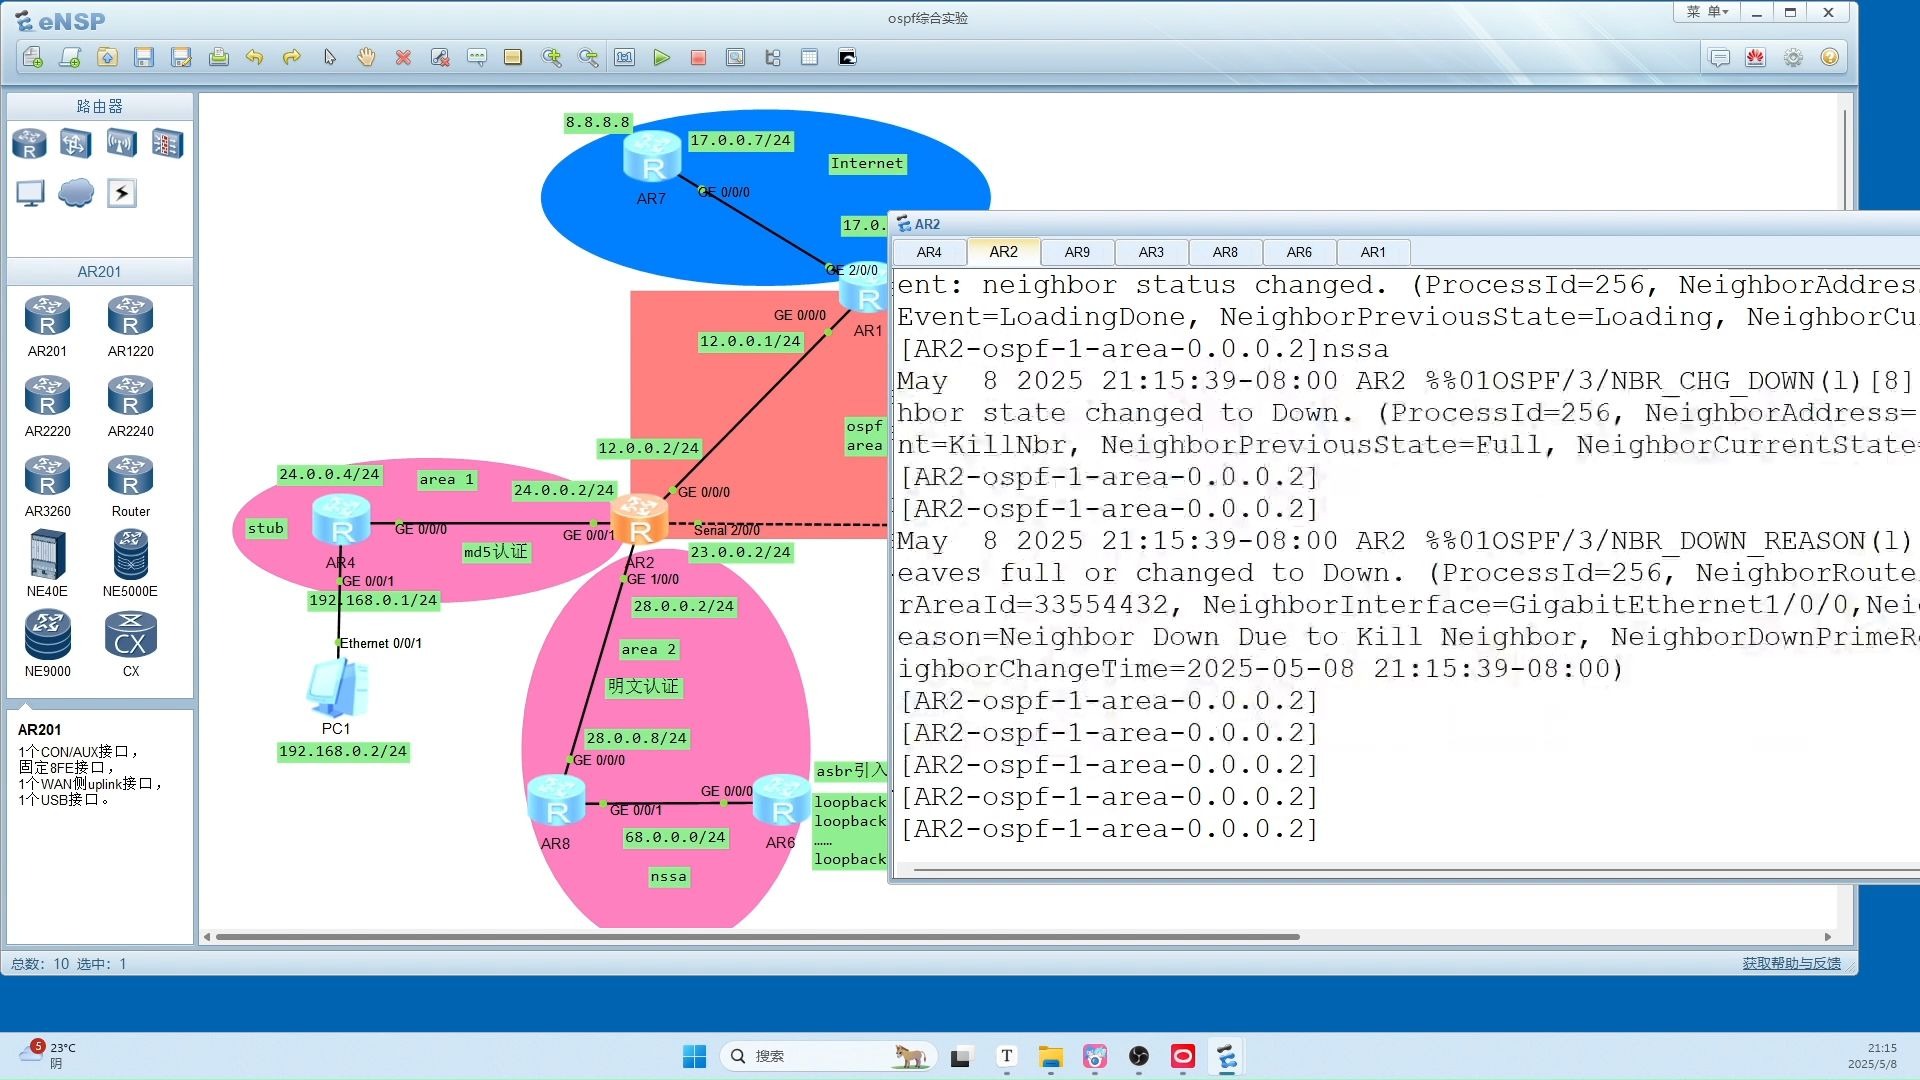
Task: Select PC1 on the topology canvas
Action: pyautogui.click(x=338, y=688)
